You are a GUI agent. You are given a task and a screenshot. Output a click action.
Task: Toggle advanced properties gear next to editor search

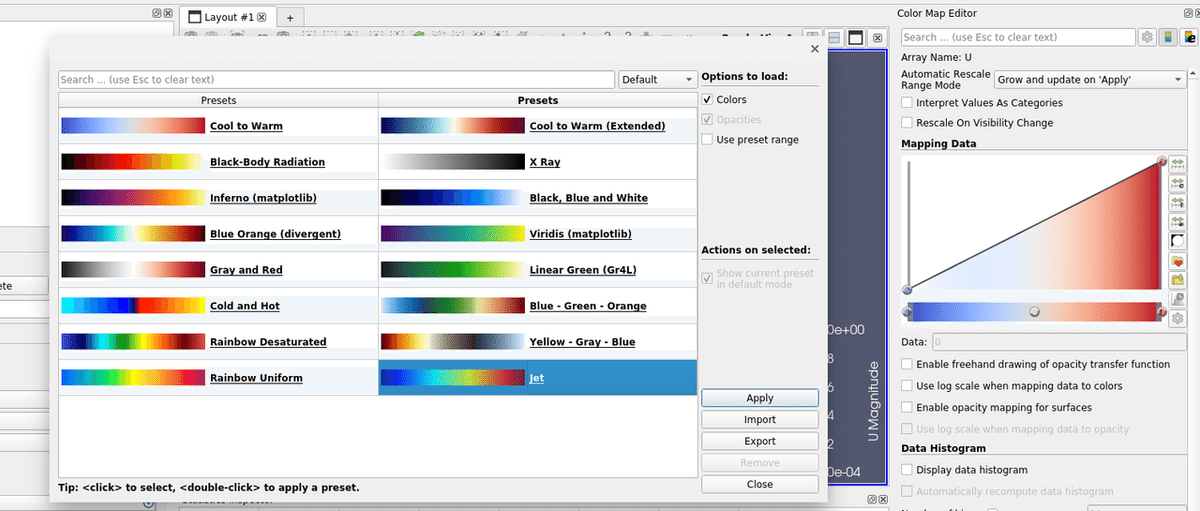(x=1147, y=37)
